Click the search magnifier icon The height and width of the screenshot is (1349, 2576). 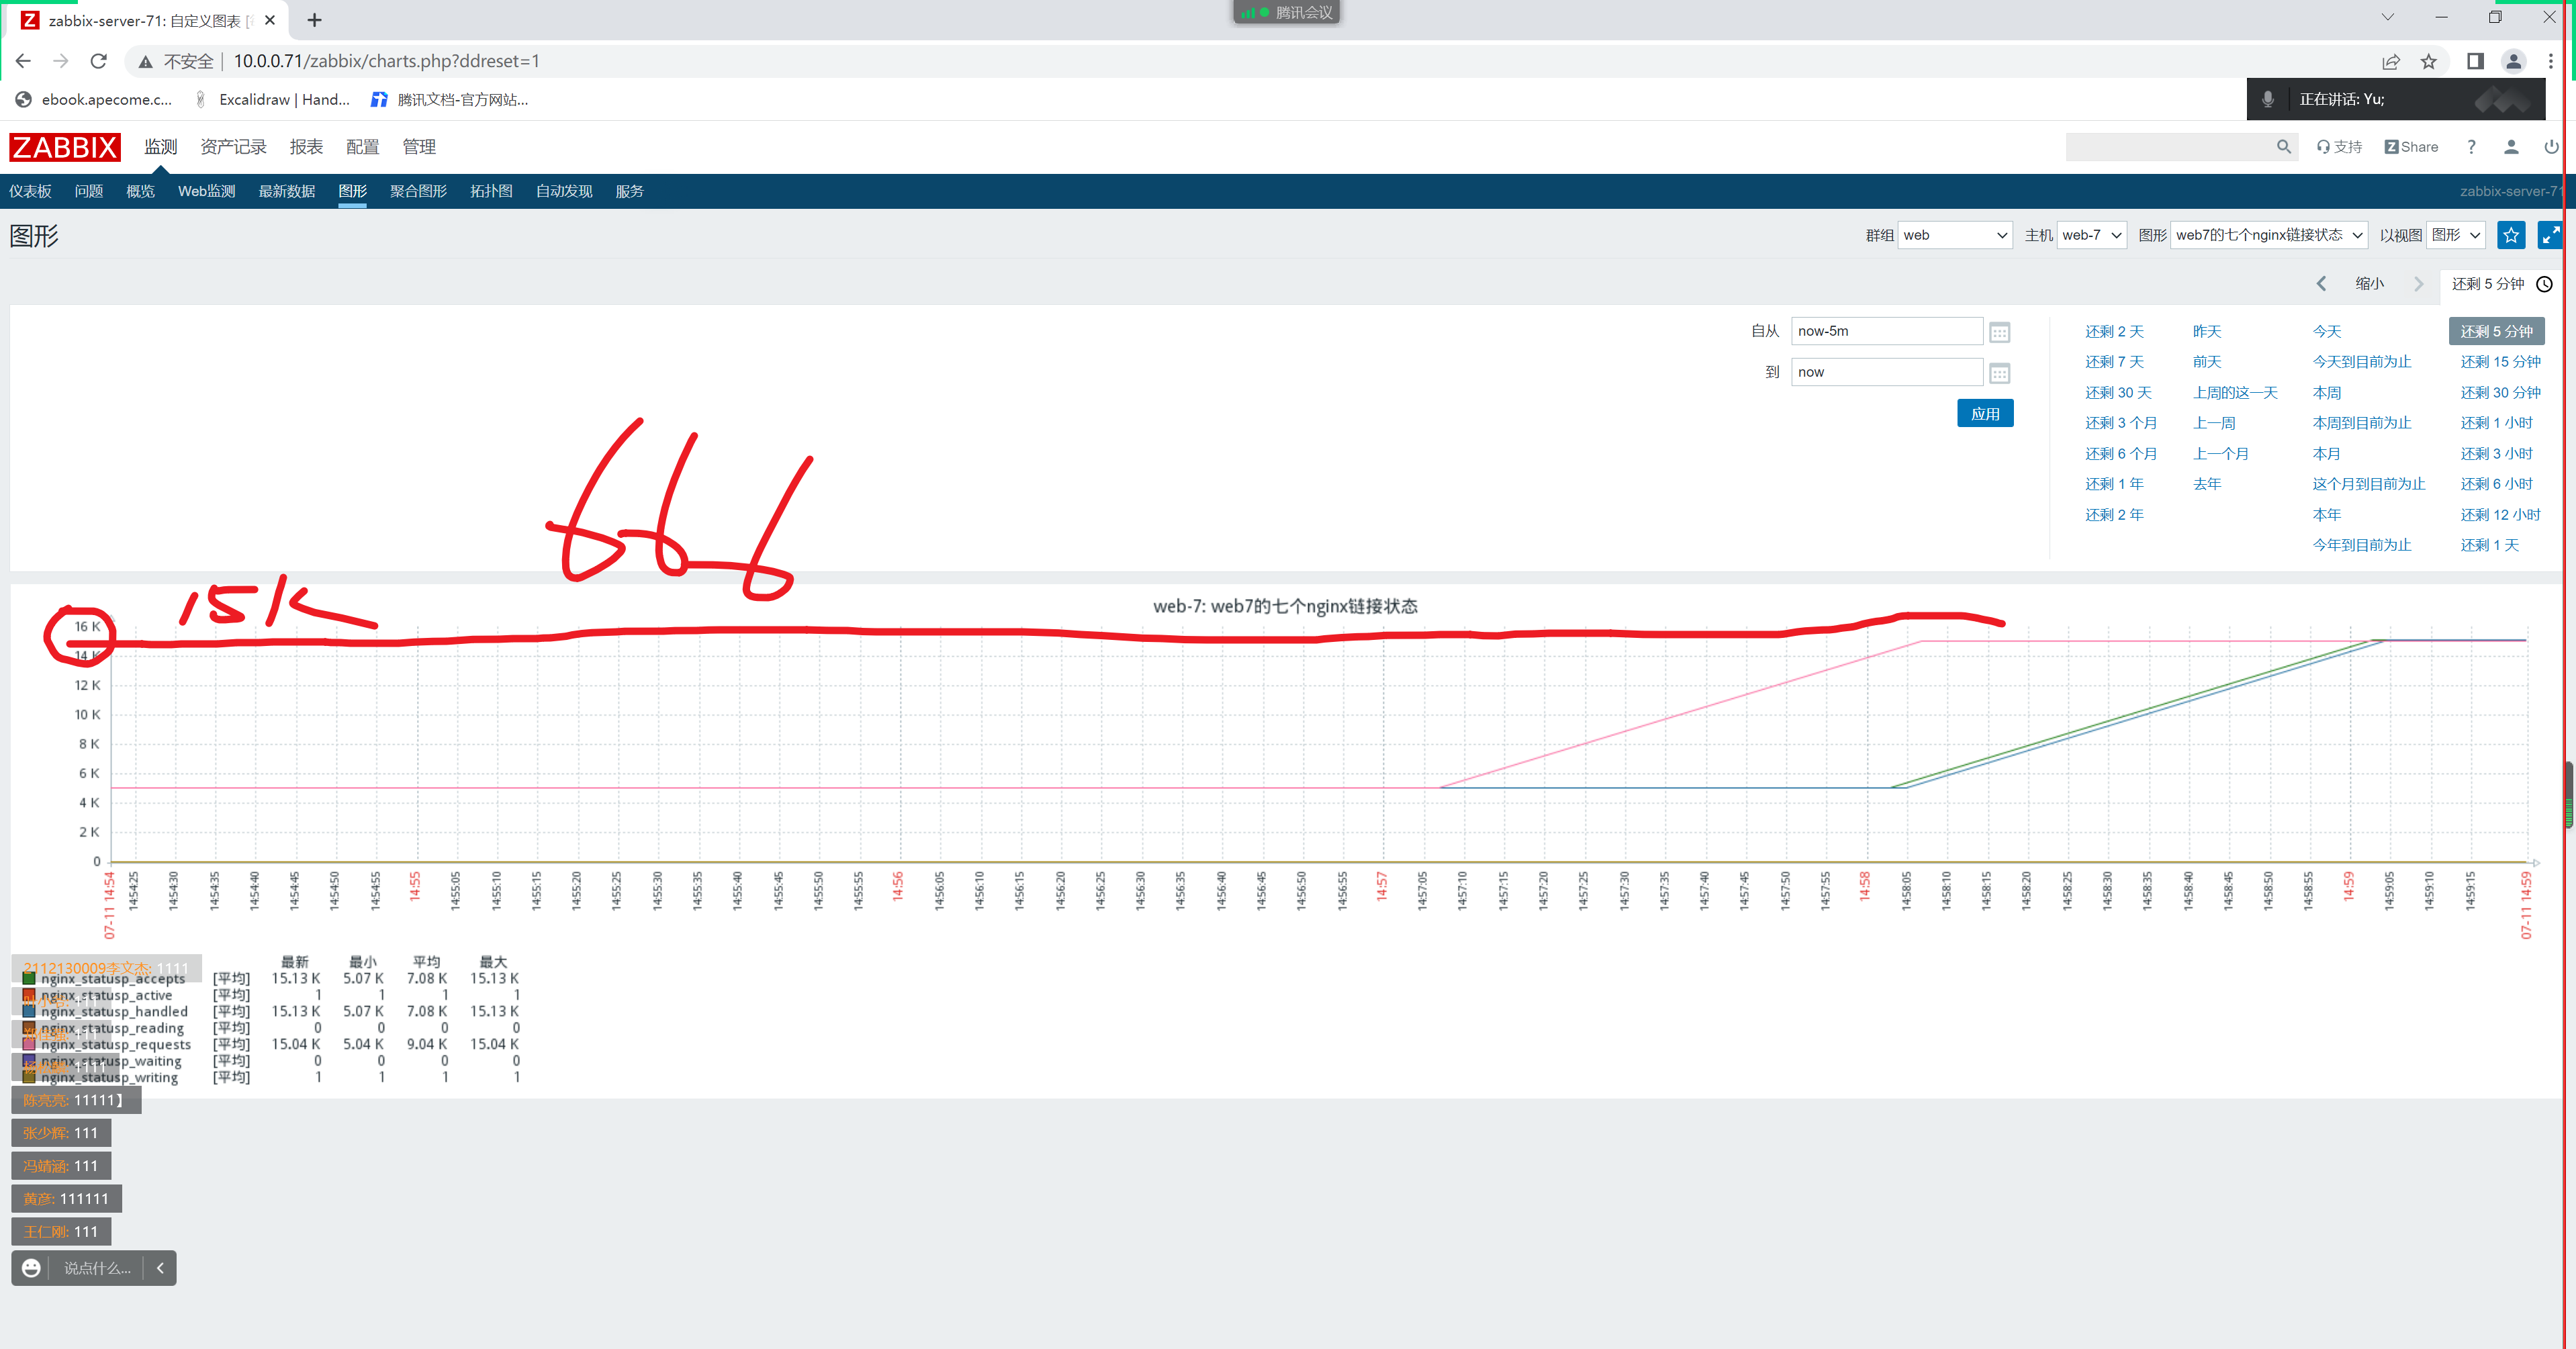[2283, 147]
